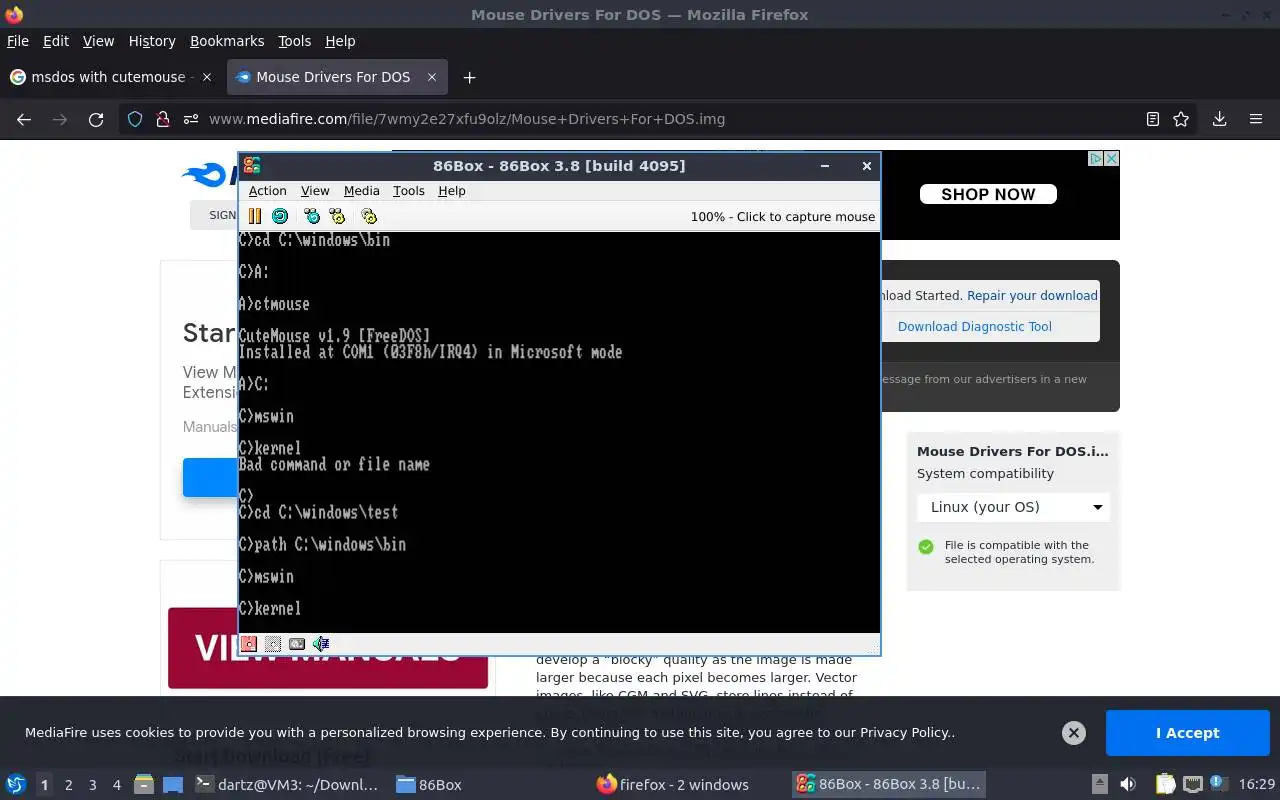The width and height of the screenshot is (1280, 800).
Task: Click the Repair your download link
Action: pyautogui.click(x=1032, y=295)
